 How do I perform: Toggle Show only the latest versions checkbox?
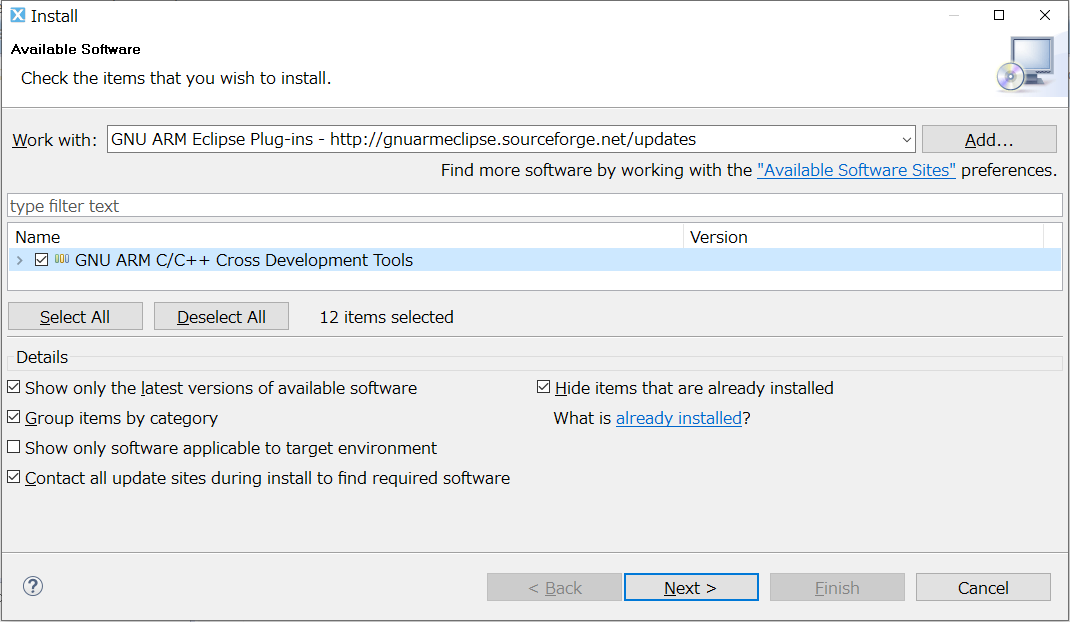point(14,387)
